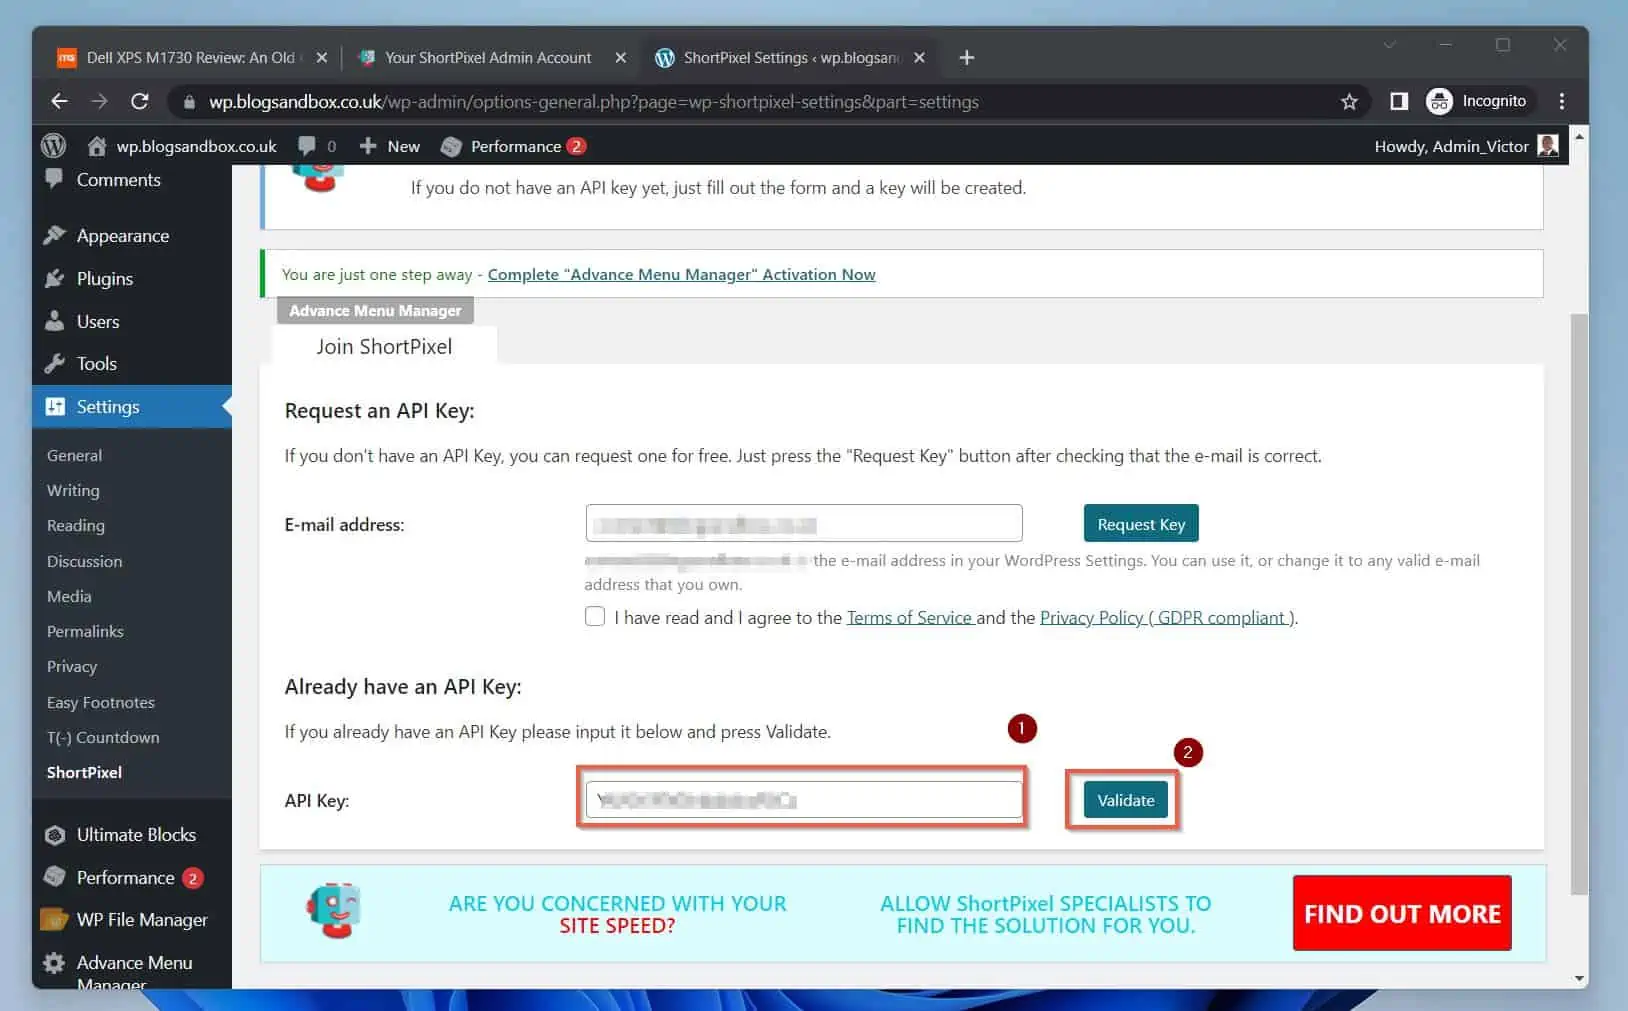The image size is (1628, 1011).
Task: Click Admin_Victor avatar picture
Action: pyautogui.click(x=1548, y=146)
